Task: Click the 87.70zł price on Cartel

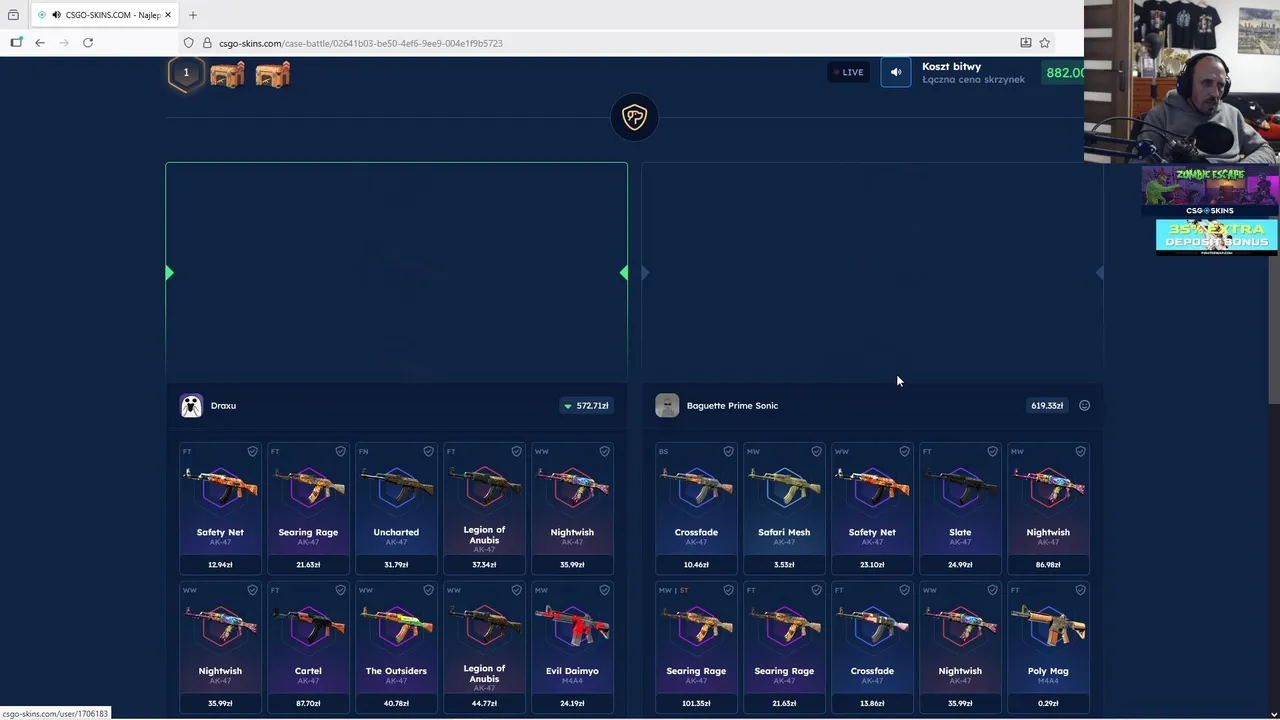Action: (308, 704)
